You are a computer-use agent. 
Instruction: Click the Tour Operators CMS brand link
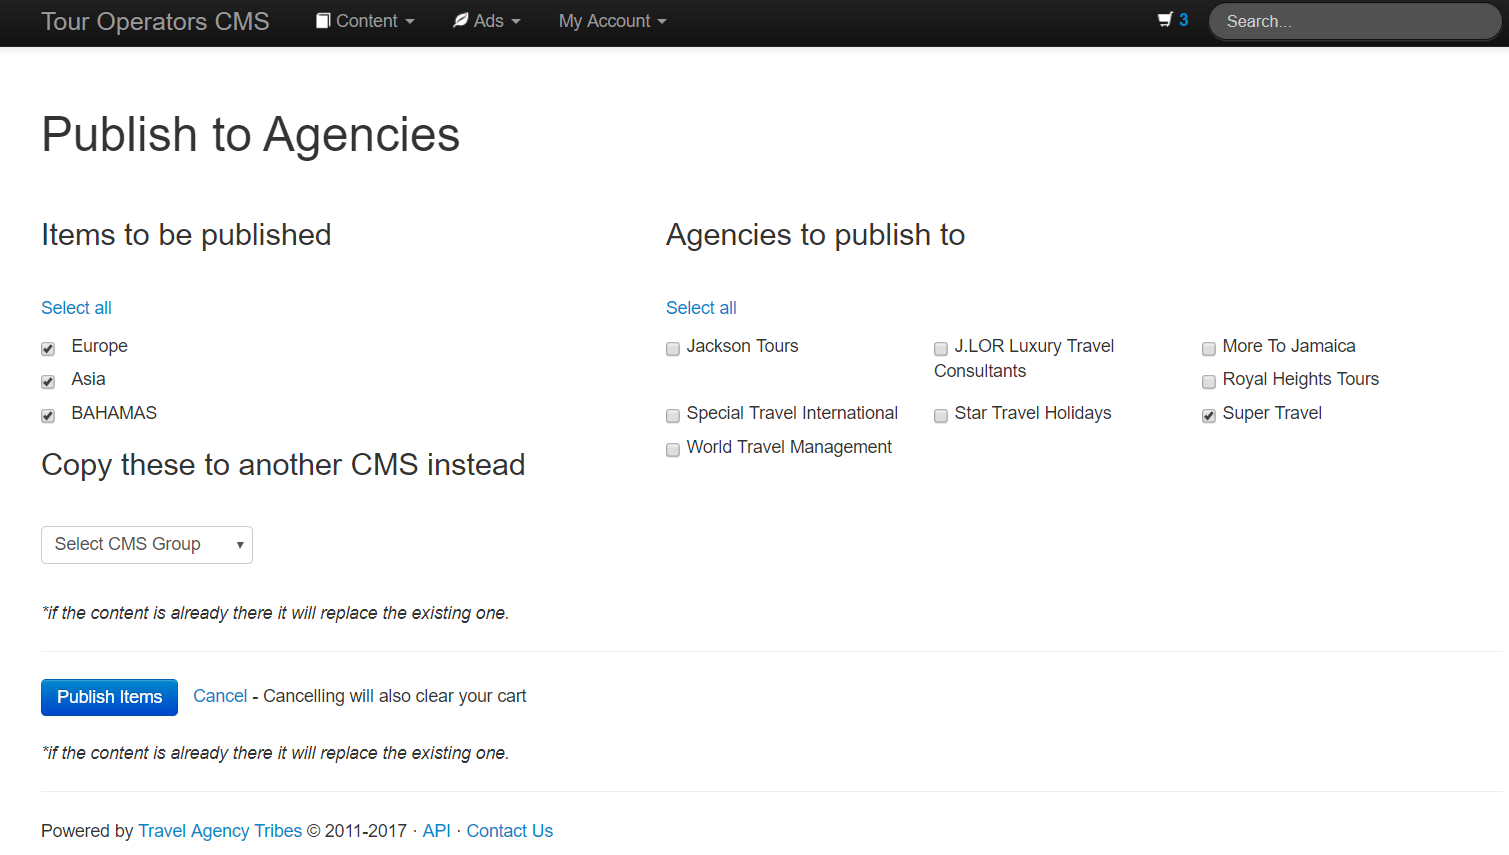click(155, 21)
